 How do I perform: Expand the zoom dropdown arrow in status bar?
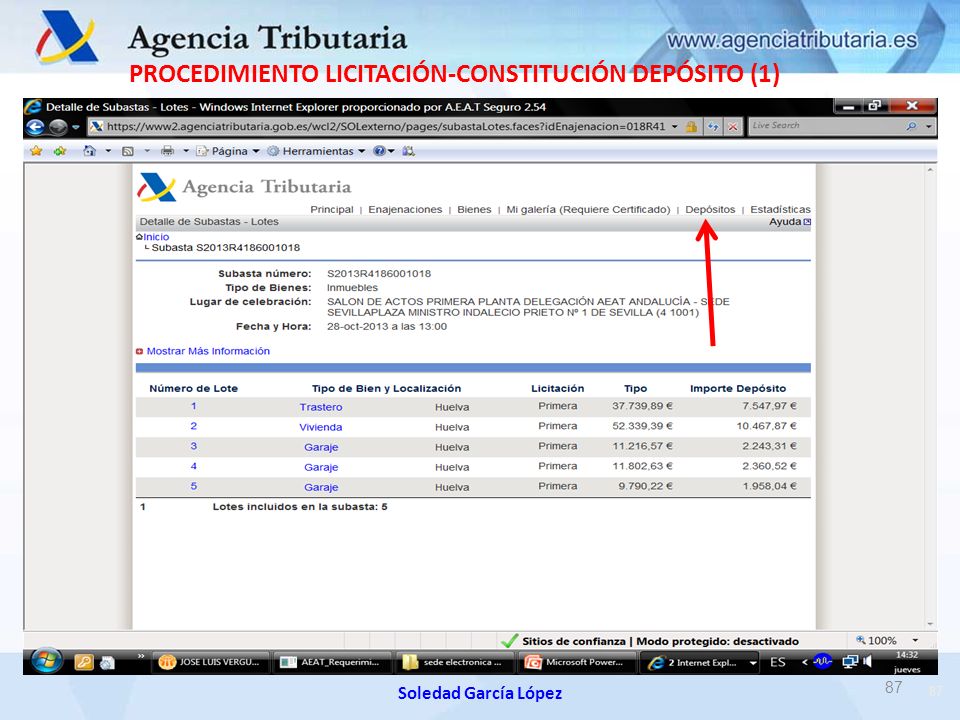tap(915, 640)
